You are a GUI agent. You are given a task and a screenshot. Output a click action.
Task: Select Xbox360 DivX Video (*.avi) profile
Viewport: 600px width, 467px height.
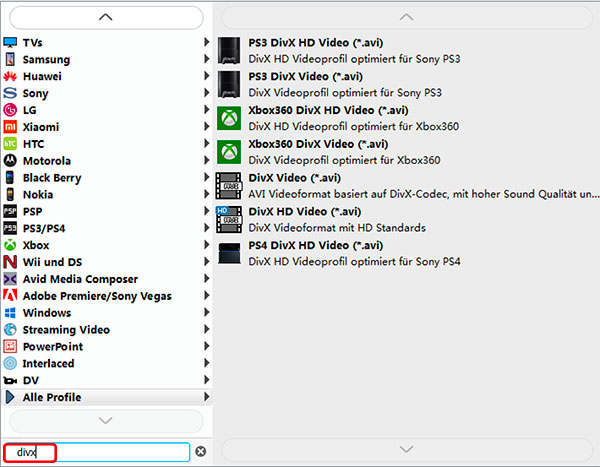[x=406, y=152]
